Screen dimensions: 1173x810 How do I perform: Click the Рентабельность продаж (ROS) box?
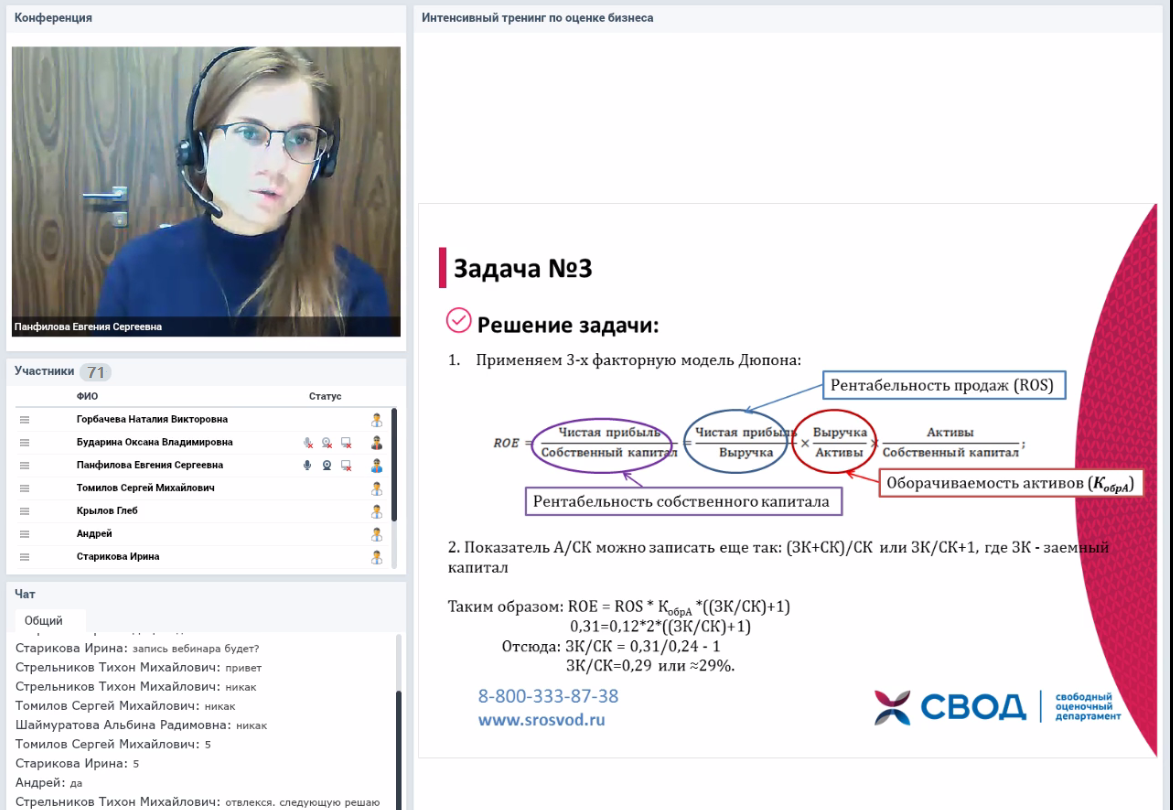943,385
